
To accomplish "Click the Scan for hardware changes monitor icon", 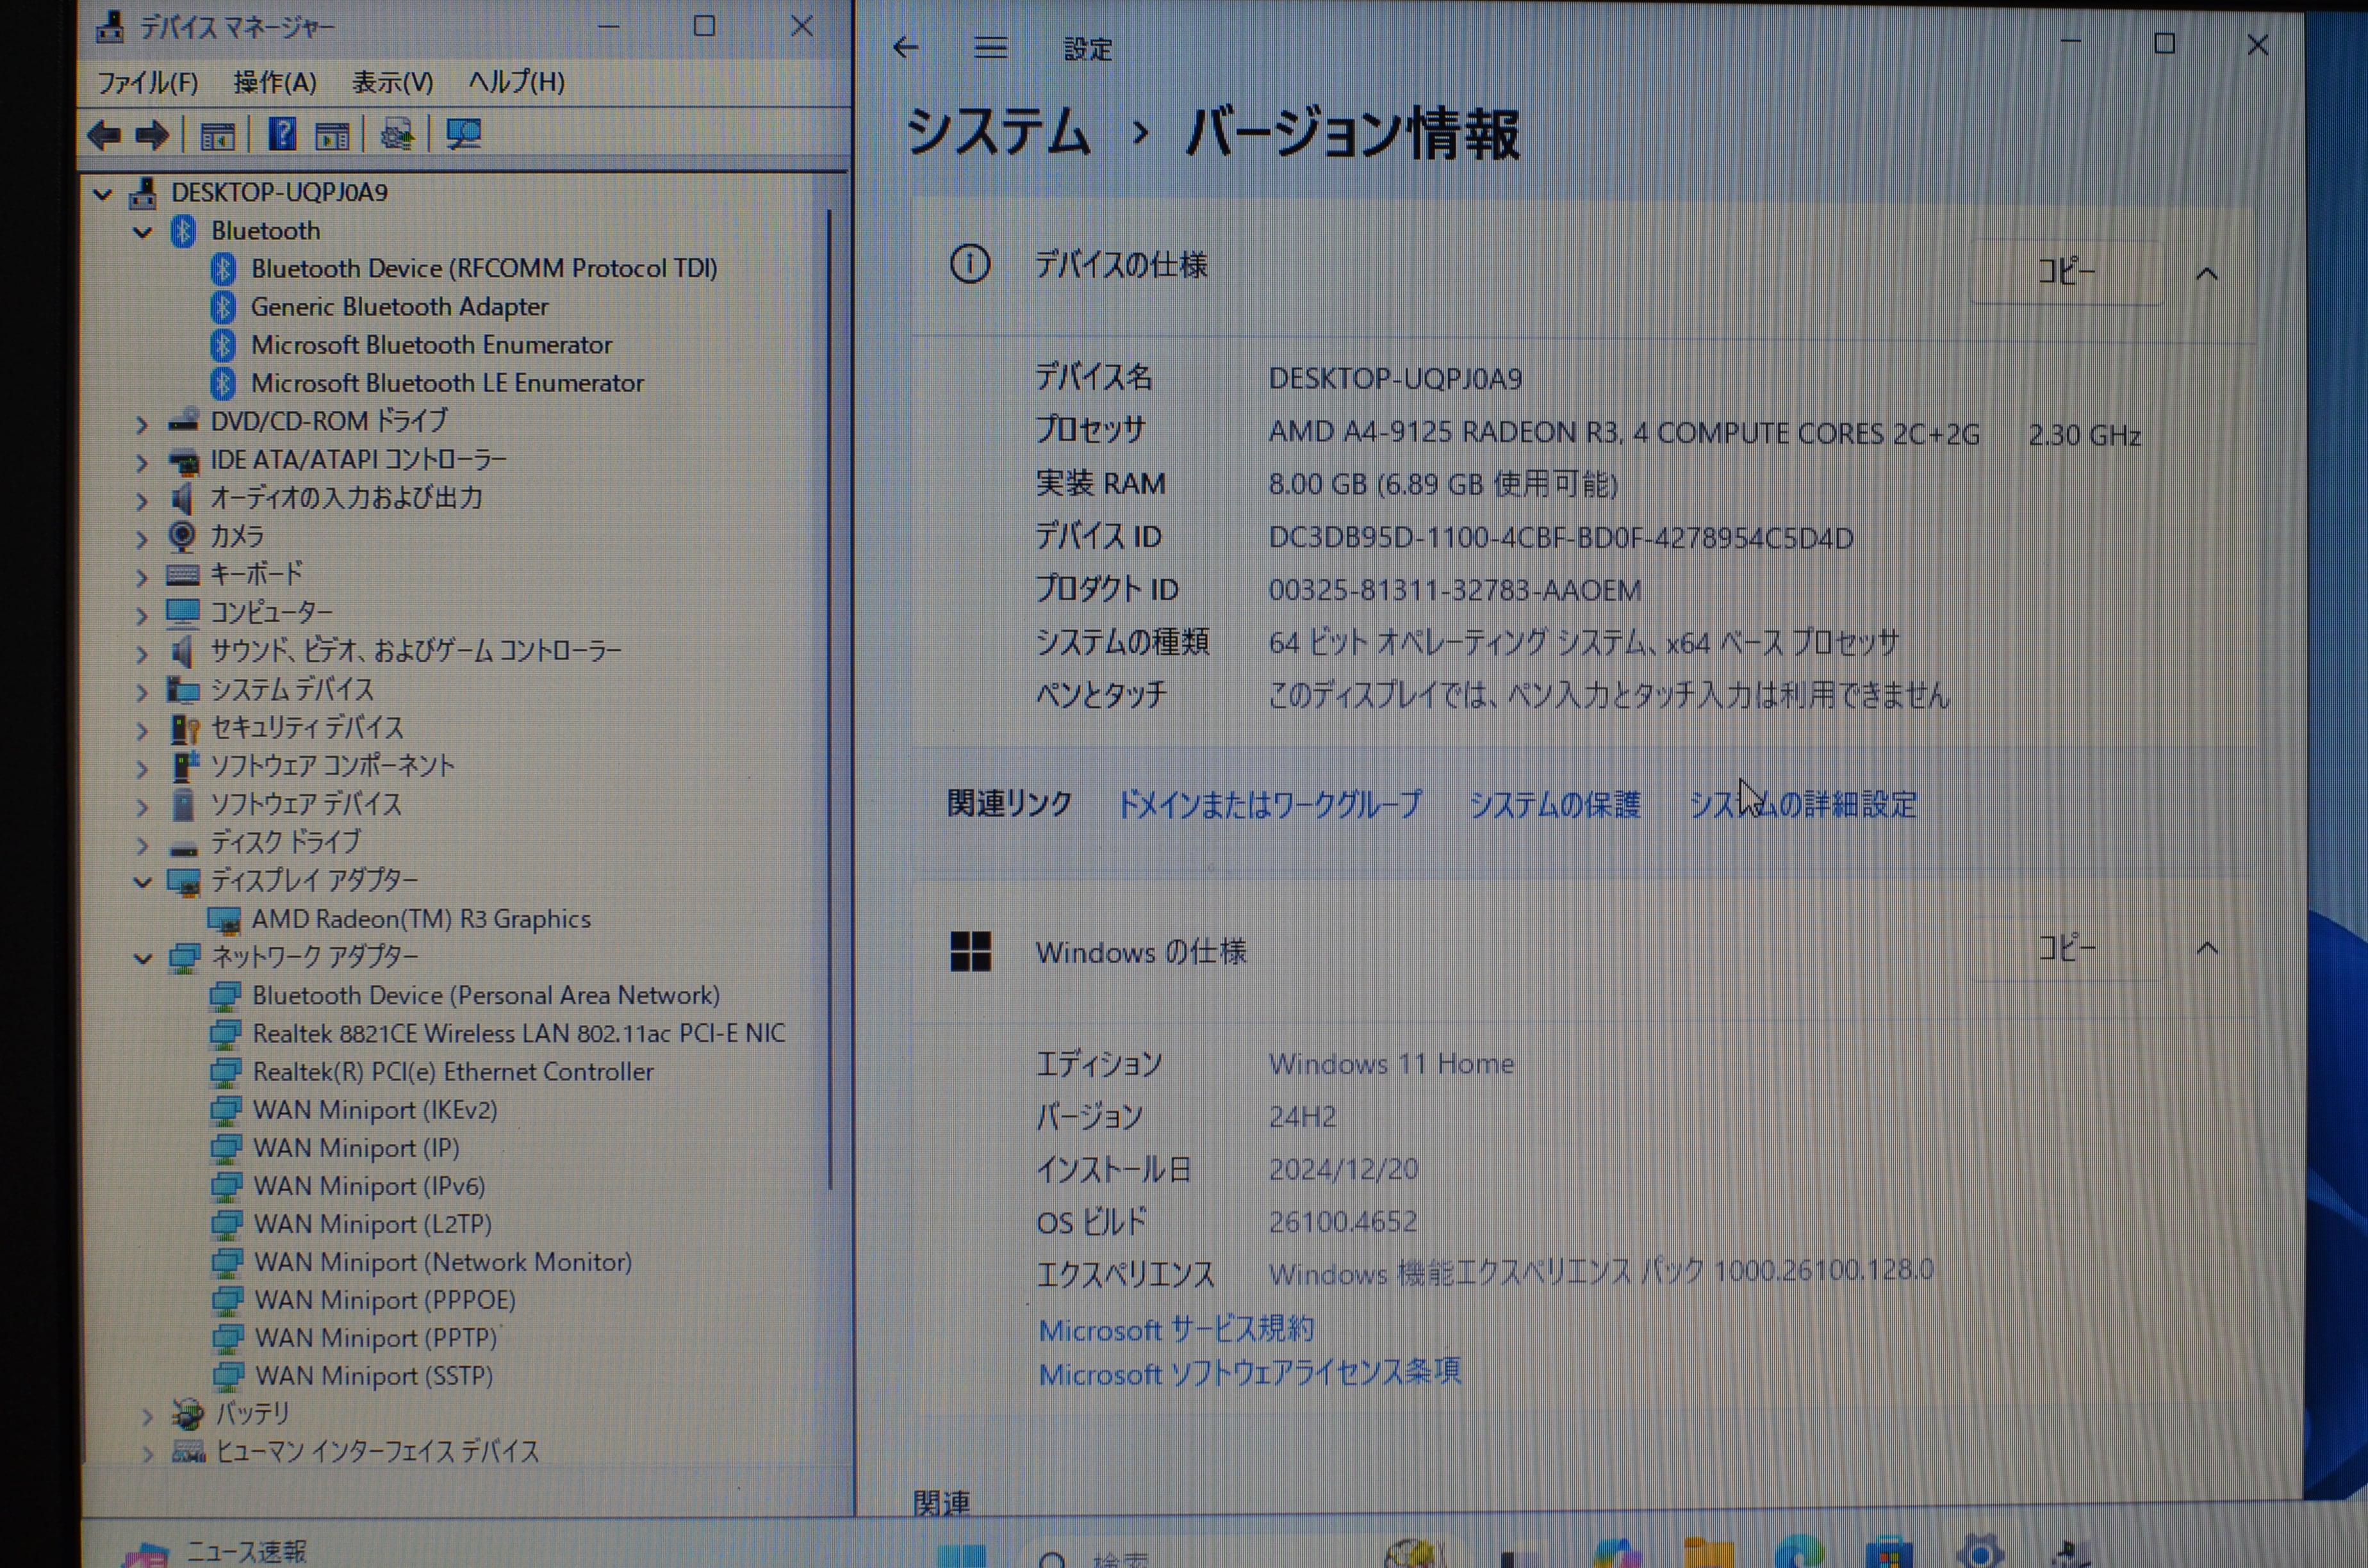I will (463, 134).
